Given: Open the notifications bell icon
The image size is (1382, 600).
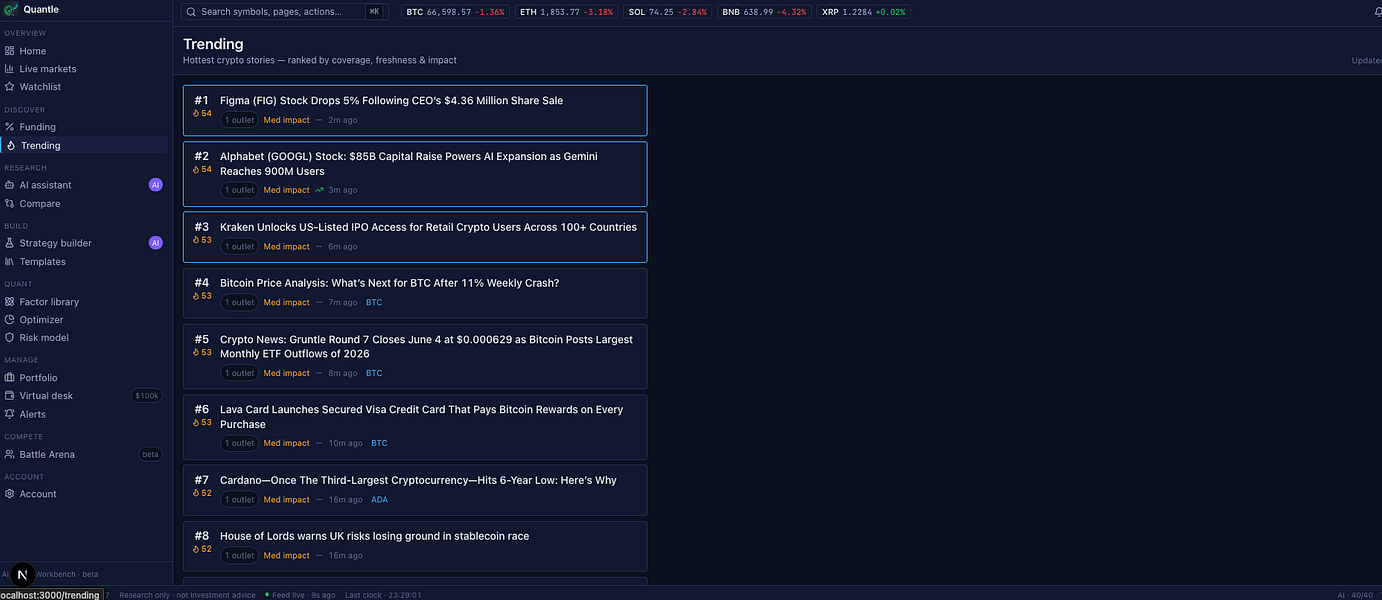Looking at the screenshot, I should tap(1378, 12).
